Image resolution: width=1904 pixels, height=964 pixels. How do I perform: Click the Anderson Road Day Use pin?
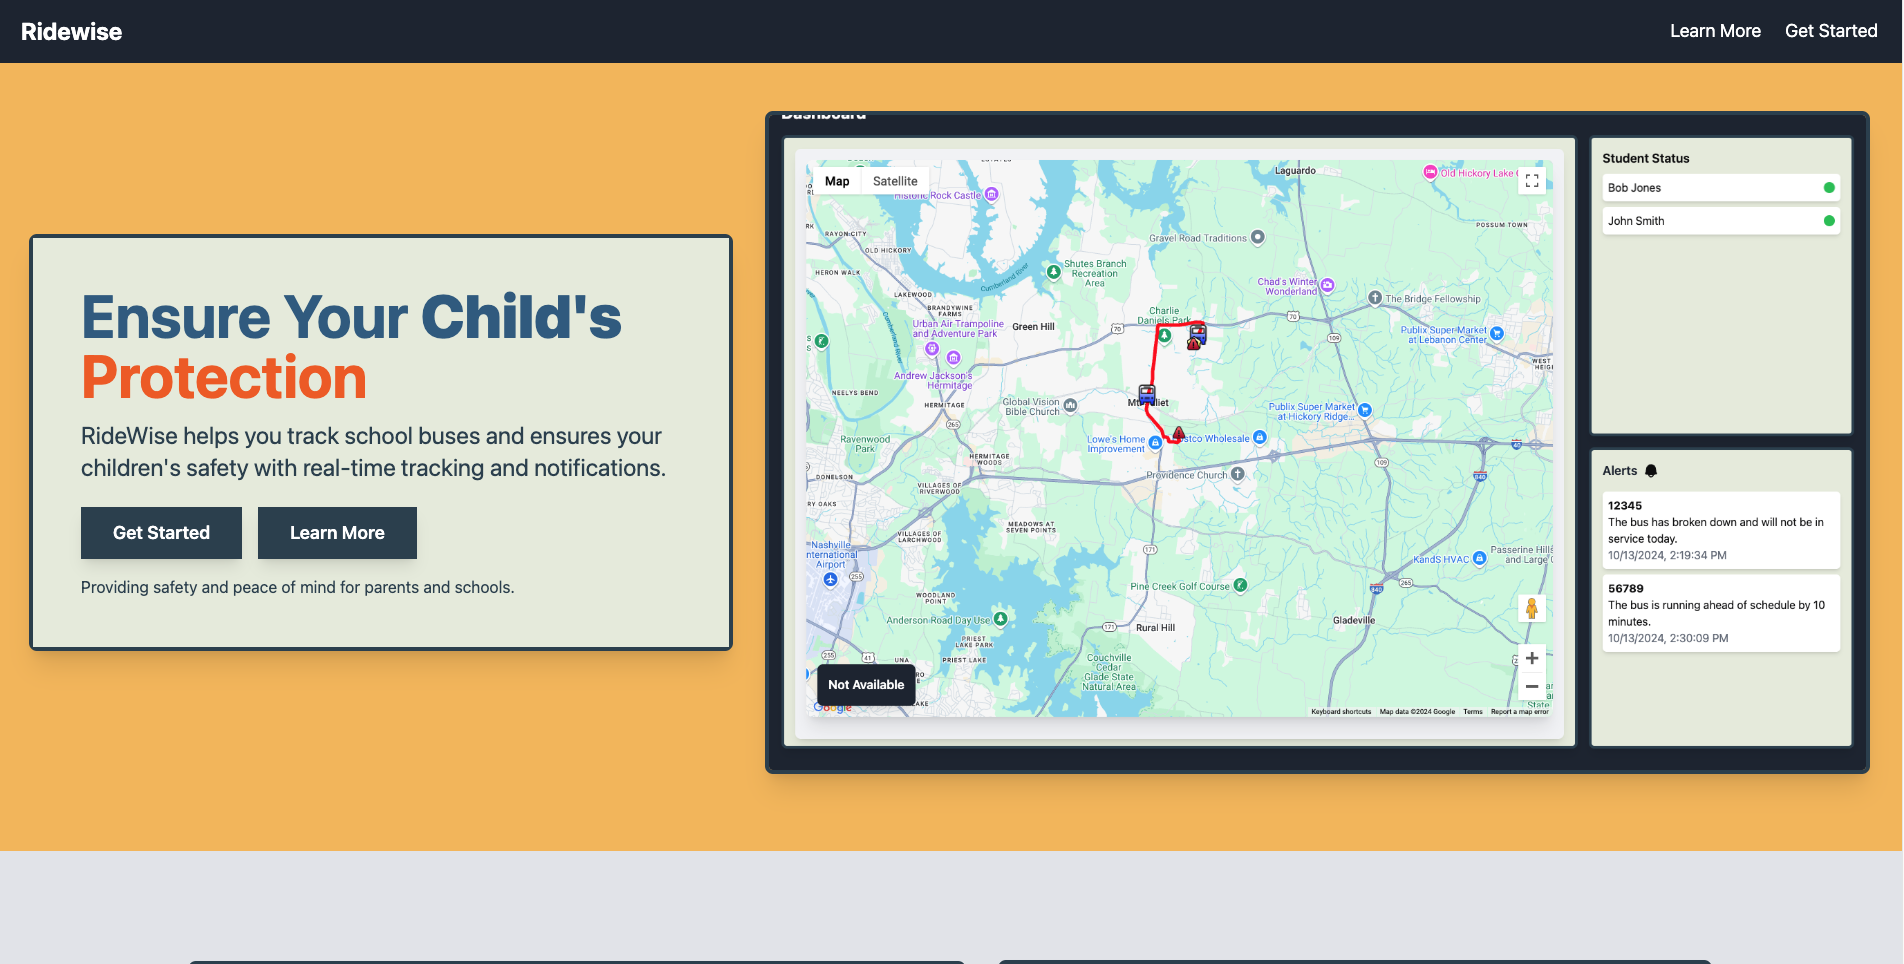(1000, 619)
